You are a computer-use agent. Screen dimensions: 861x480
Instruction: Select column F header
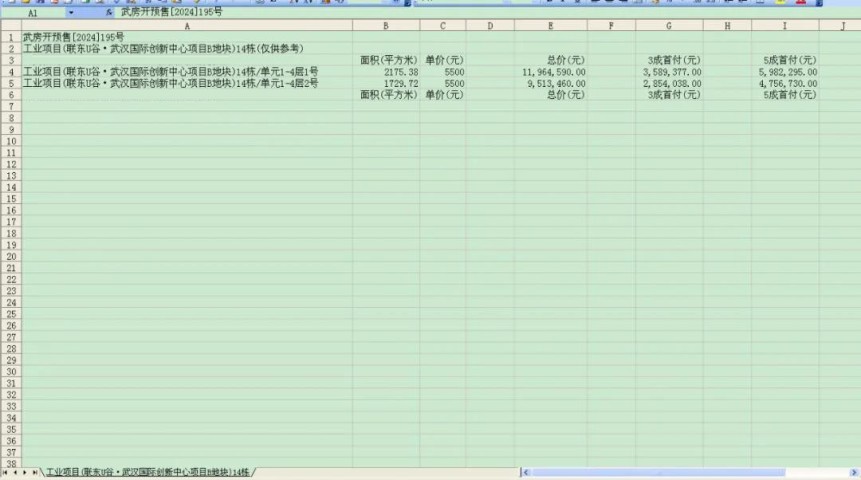(x=611, y=26)
